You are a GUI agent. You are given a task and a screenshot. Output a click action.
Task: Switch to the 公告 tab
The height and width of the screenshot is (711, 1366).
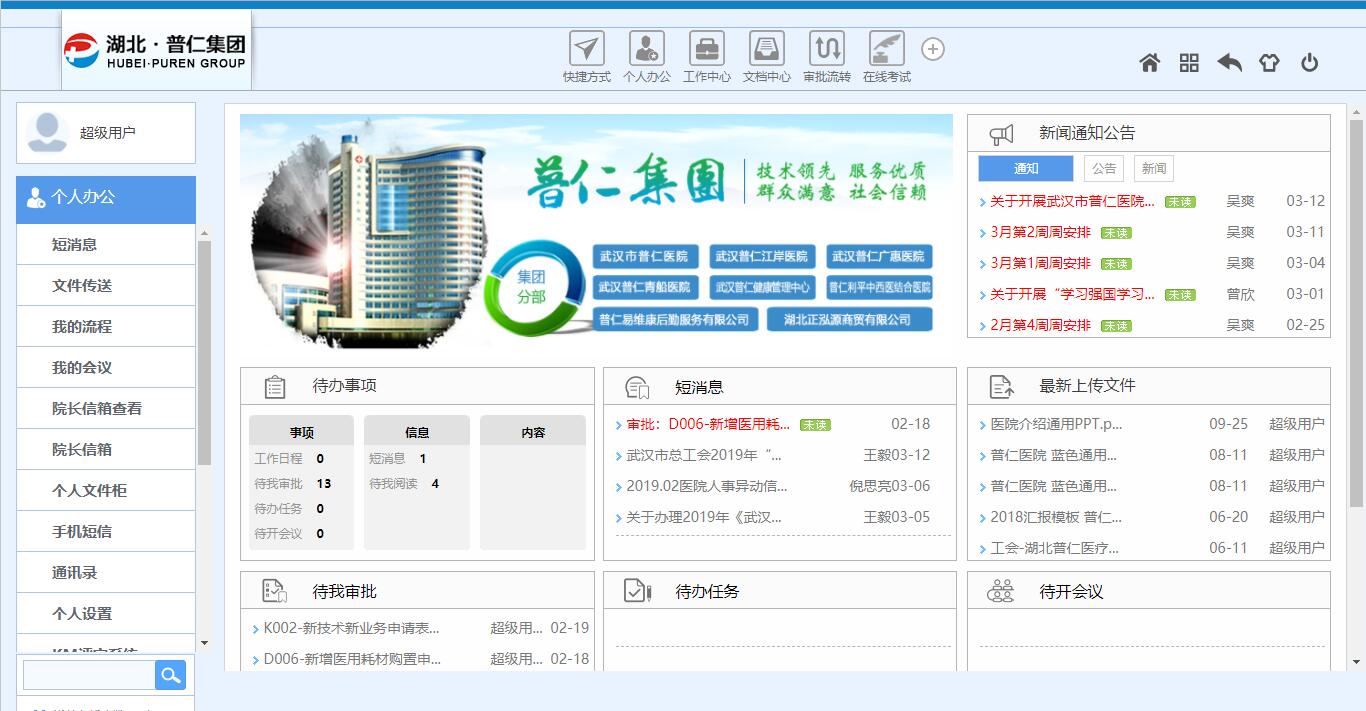pyautogui.click(x=1104, y=167)
